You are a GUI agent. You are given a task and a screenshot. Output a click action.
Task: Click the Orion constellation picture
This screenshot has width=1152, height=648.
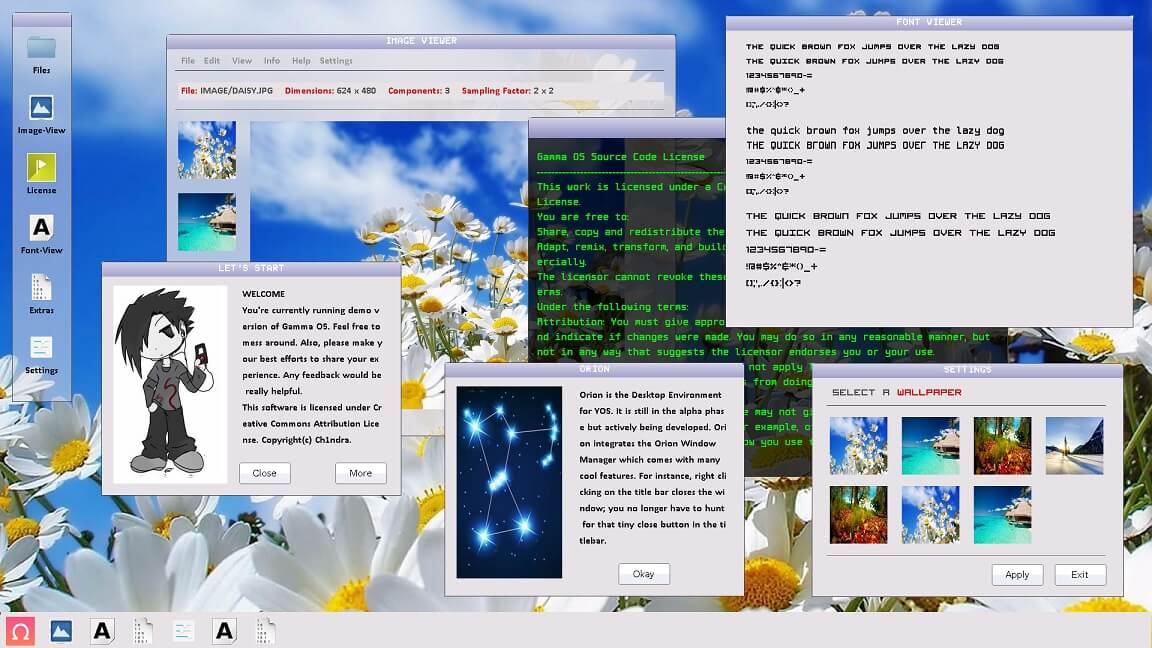click(509, 482)
